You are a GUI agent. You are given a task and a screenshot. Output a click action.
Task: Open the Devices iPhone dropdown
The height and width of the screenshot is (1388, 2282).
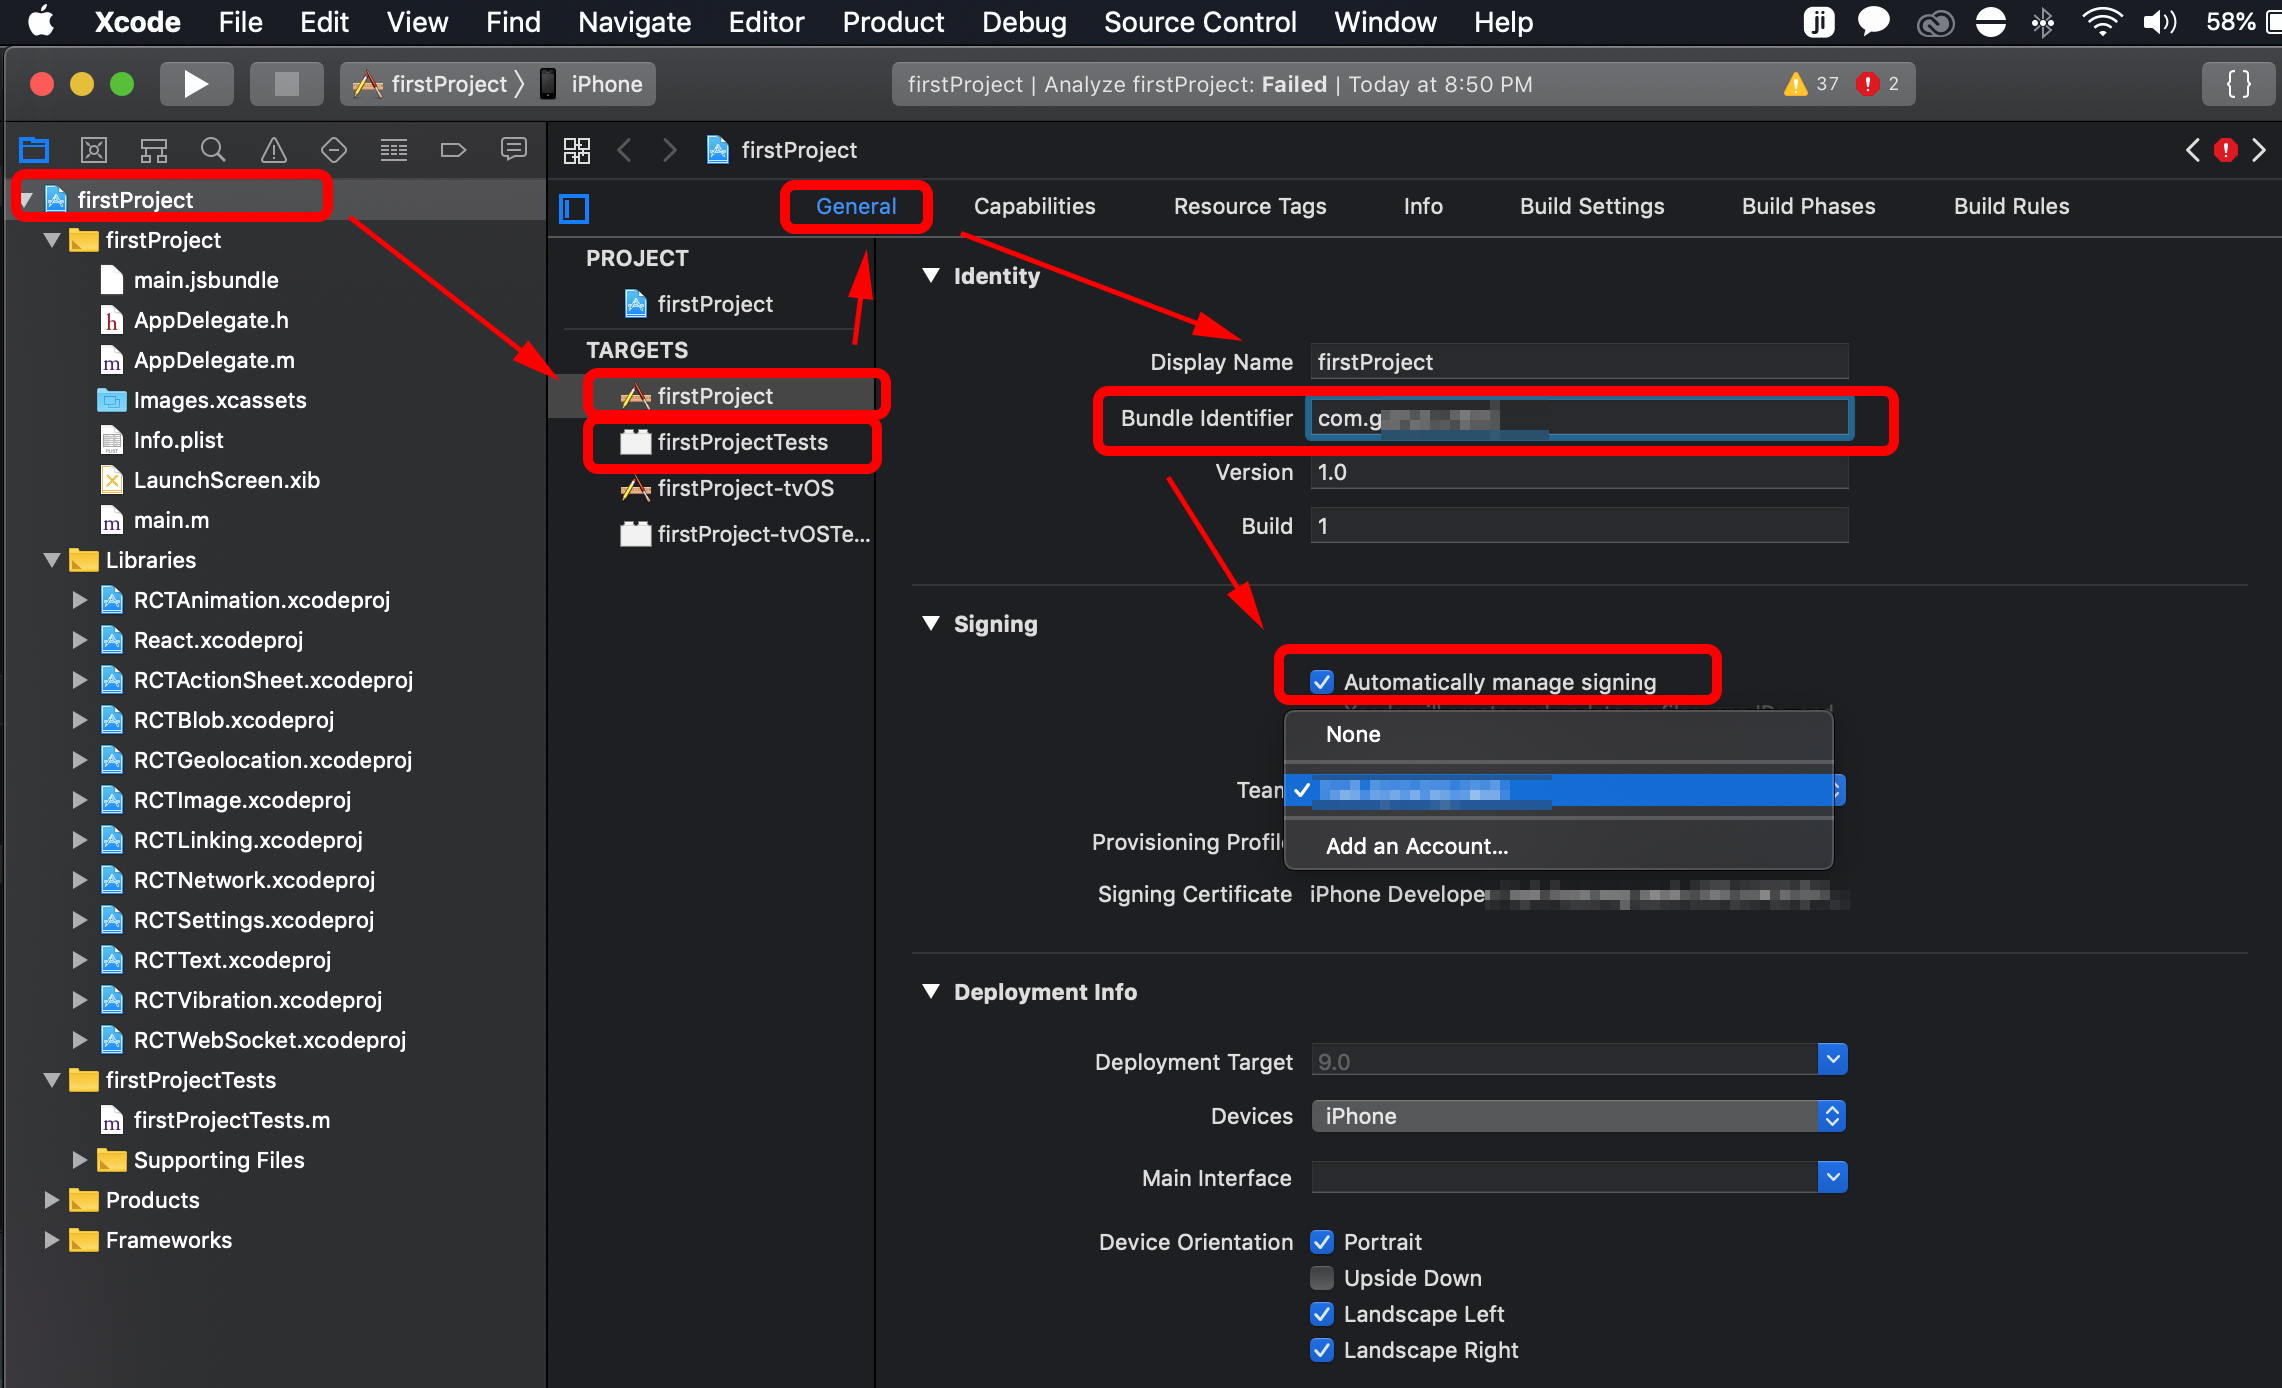(x=1578, y=1116)
